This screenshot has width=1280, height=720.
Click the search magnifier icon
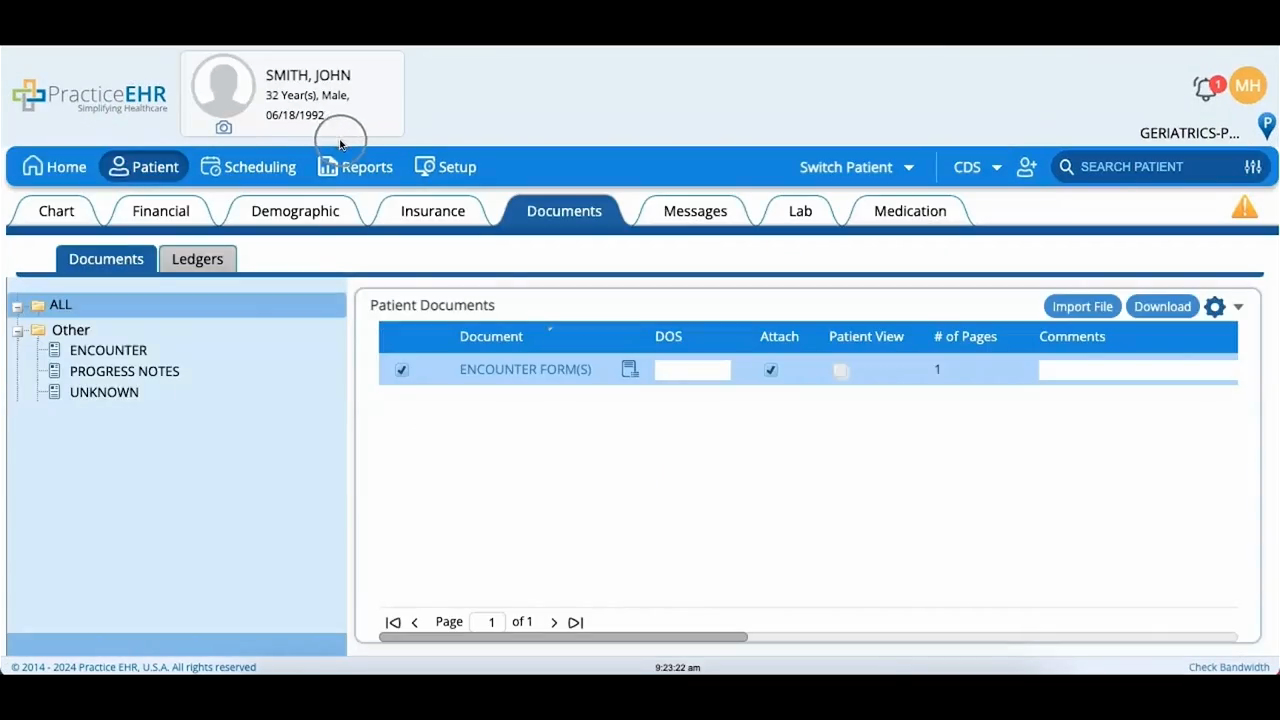point(1066,167)
